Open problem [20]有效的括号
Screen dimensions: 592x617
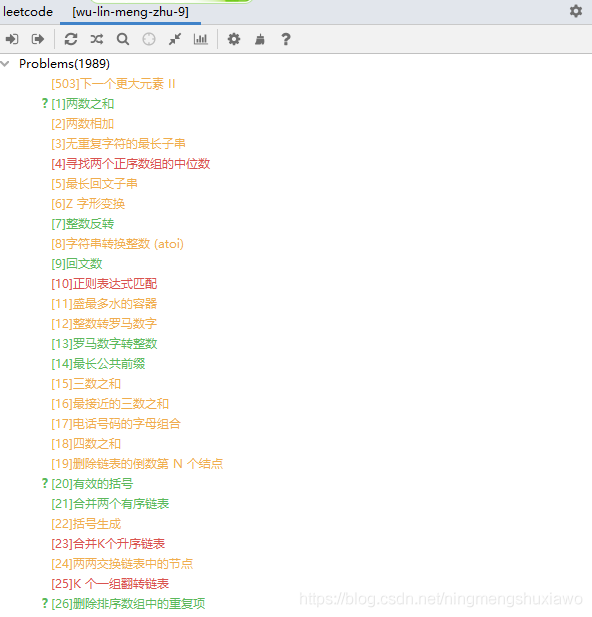pos(92,484)
